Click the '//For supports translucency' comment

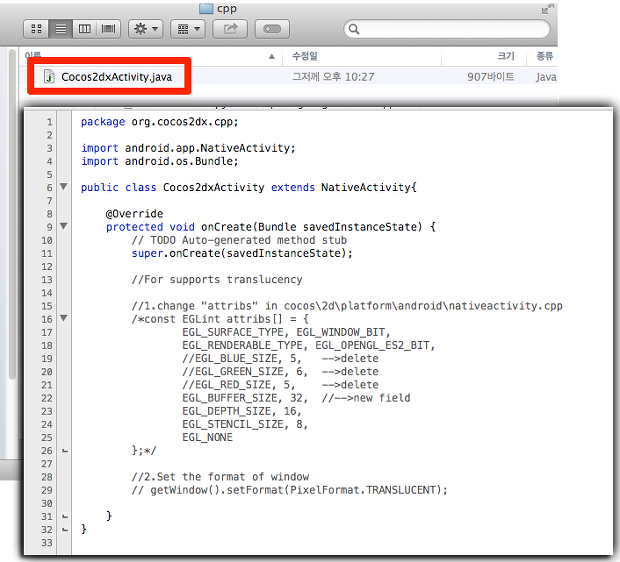tap(217, 280)
